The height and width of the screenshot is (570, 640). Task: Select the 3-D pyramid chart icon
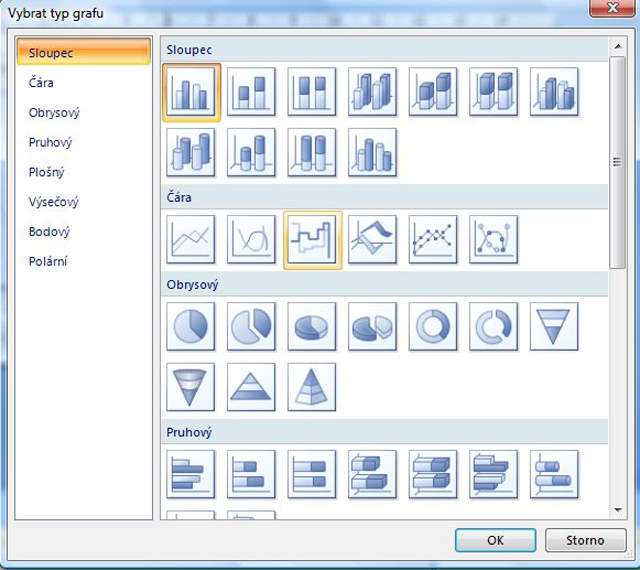[311, 387]
